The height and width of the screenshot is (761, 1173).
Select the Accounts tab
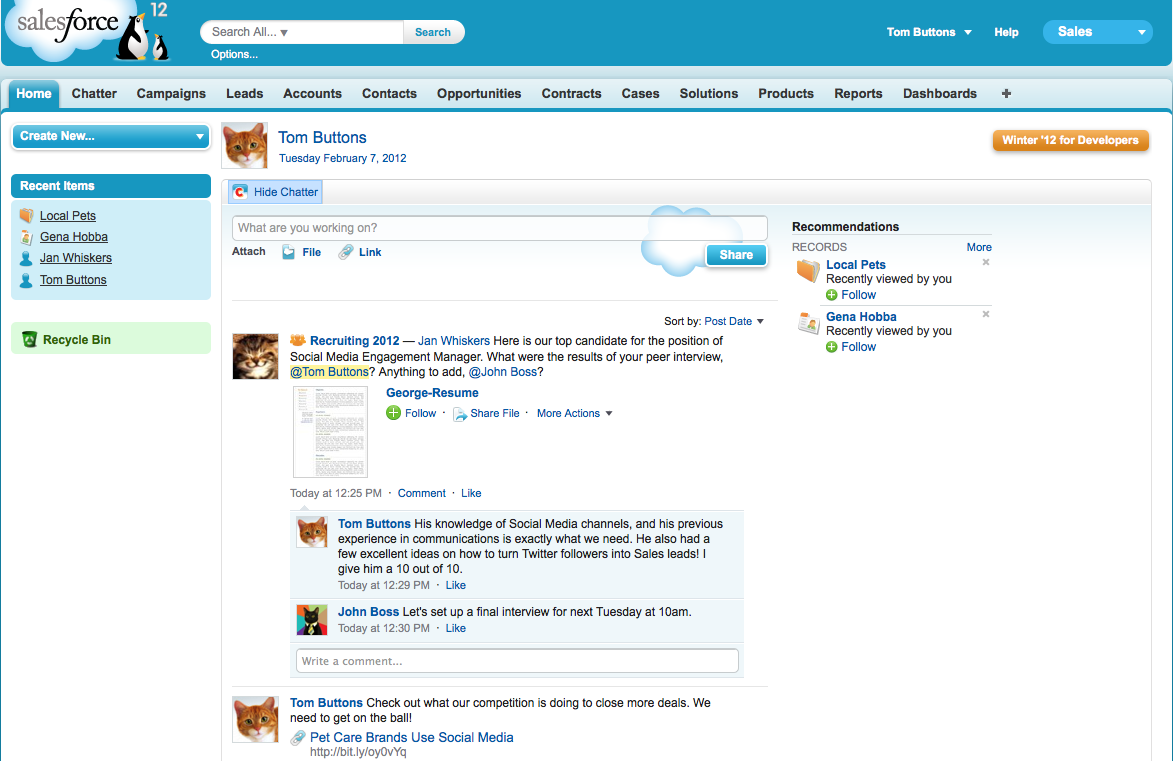click(312, 94)
